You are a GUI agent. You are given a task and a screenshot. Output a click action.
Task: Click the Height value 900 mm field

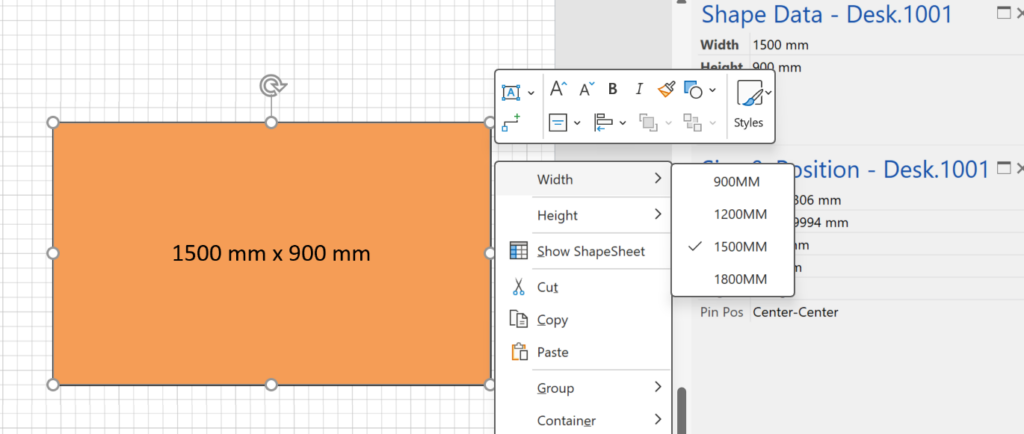[x=776, y=67]
